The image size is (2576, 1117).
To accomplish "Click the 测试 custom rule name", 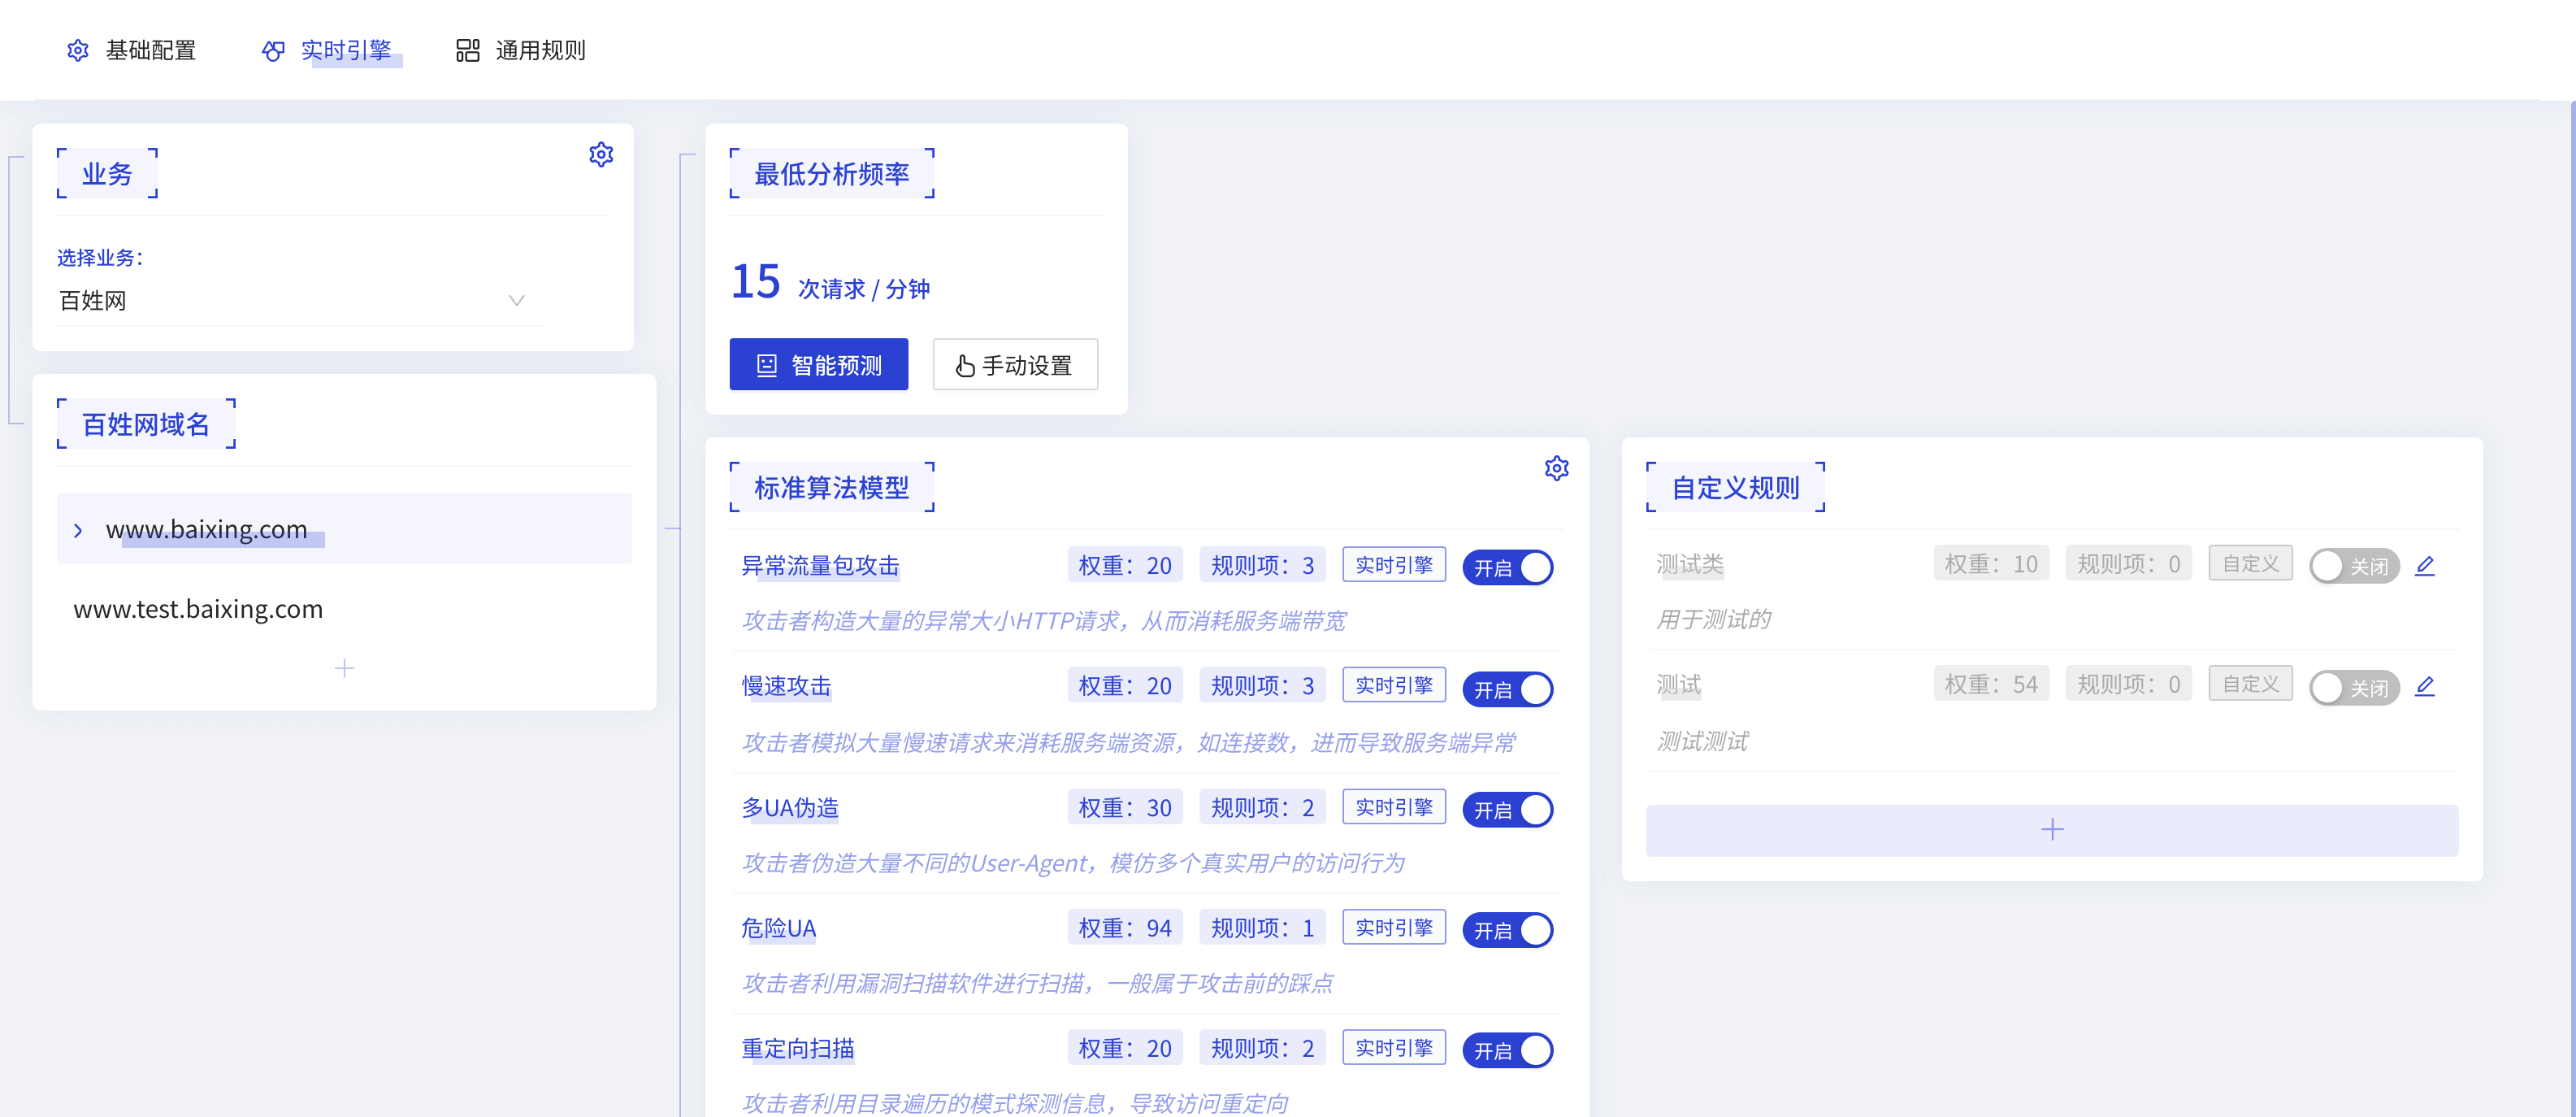I will [x=1678, y=685].
